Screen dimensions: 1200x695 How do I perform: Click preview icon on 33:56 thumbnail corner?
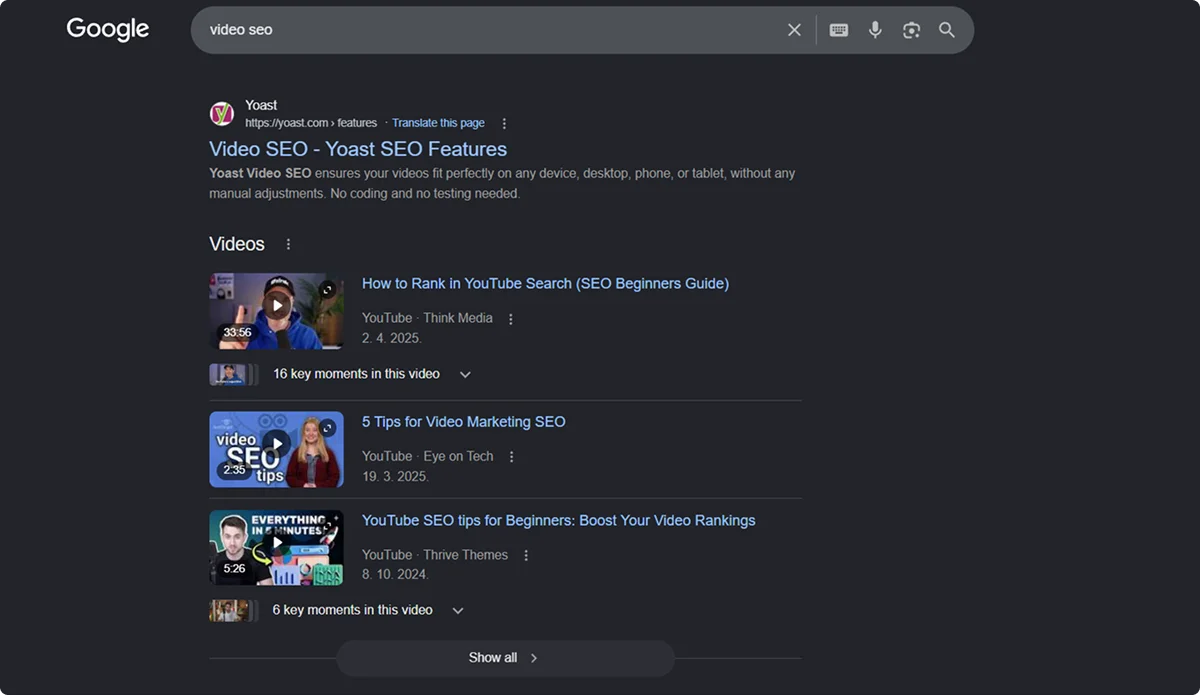point(327,290)
